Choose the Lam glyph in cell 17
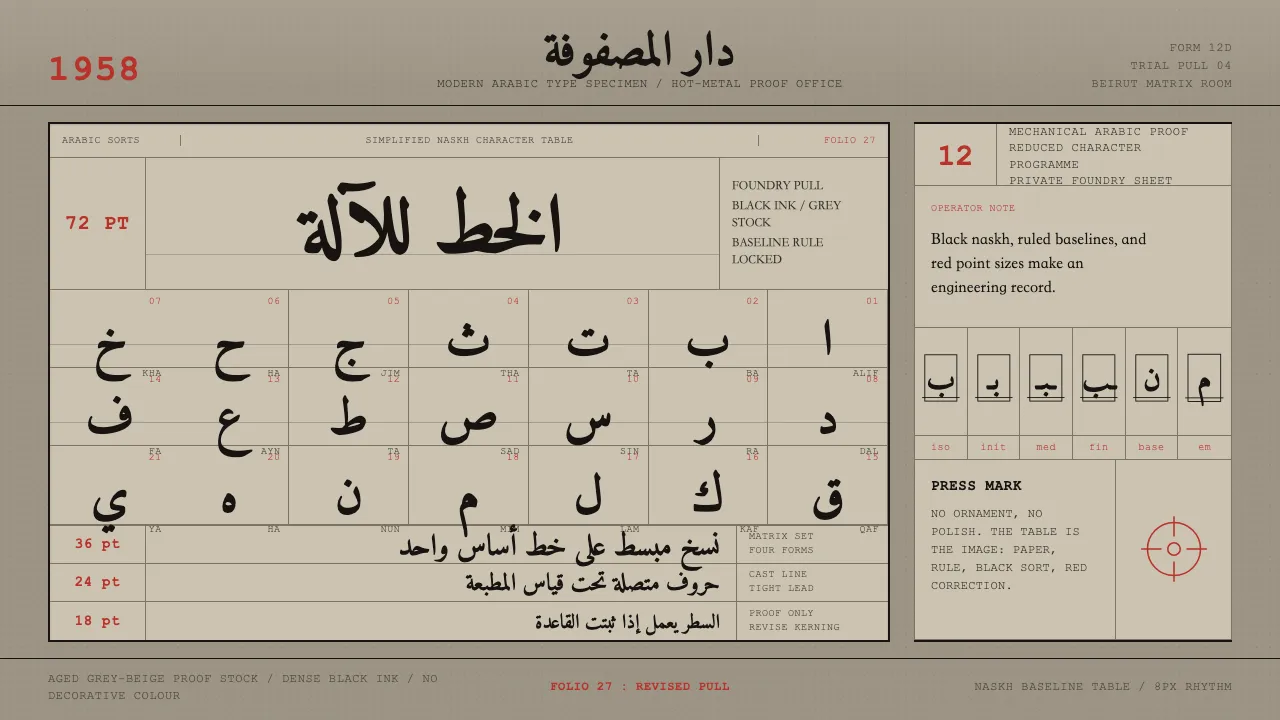Viewport: 1280px width, 720px height. pyautogui.click(x=588, y=494)
